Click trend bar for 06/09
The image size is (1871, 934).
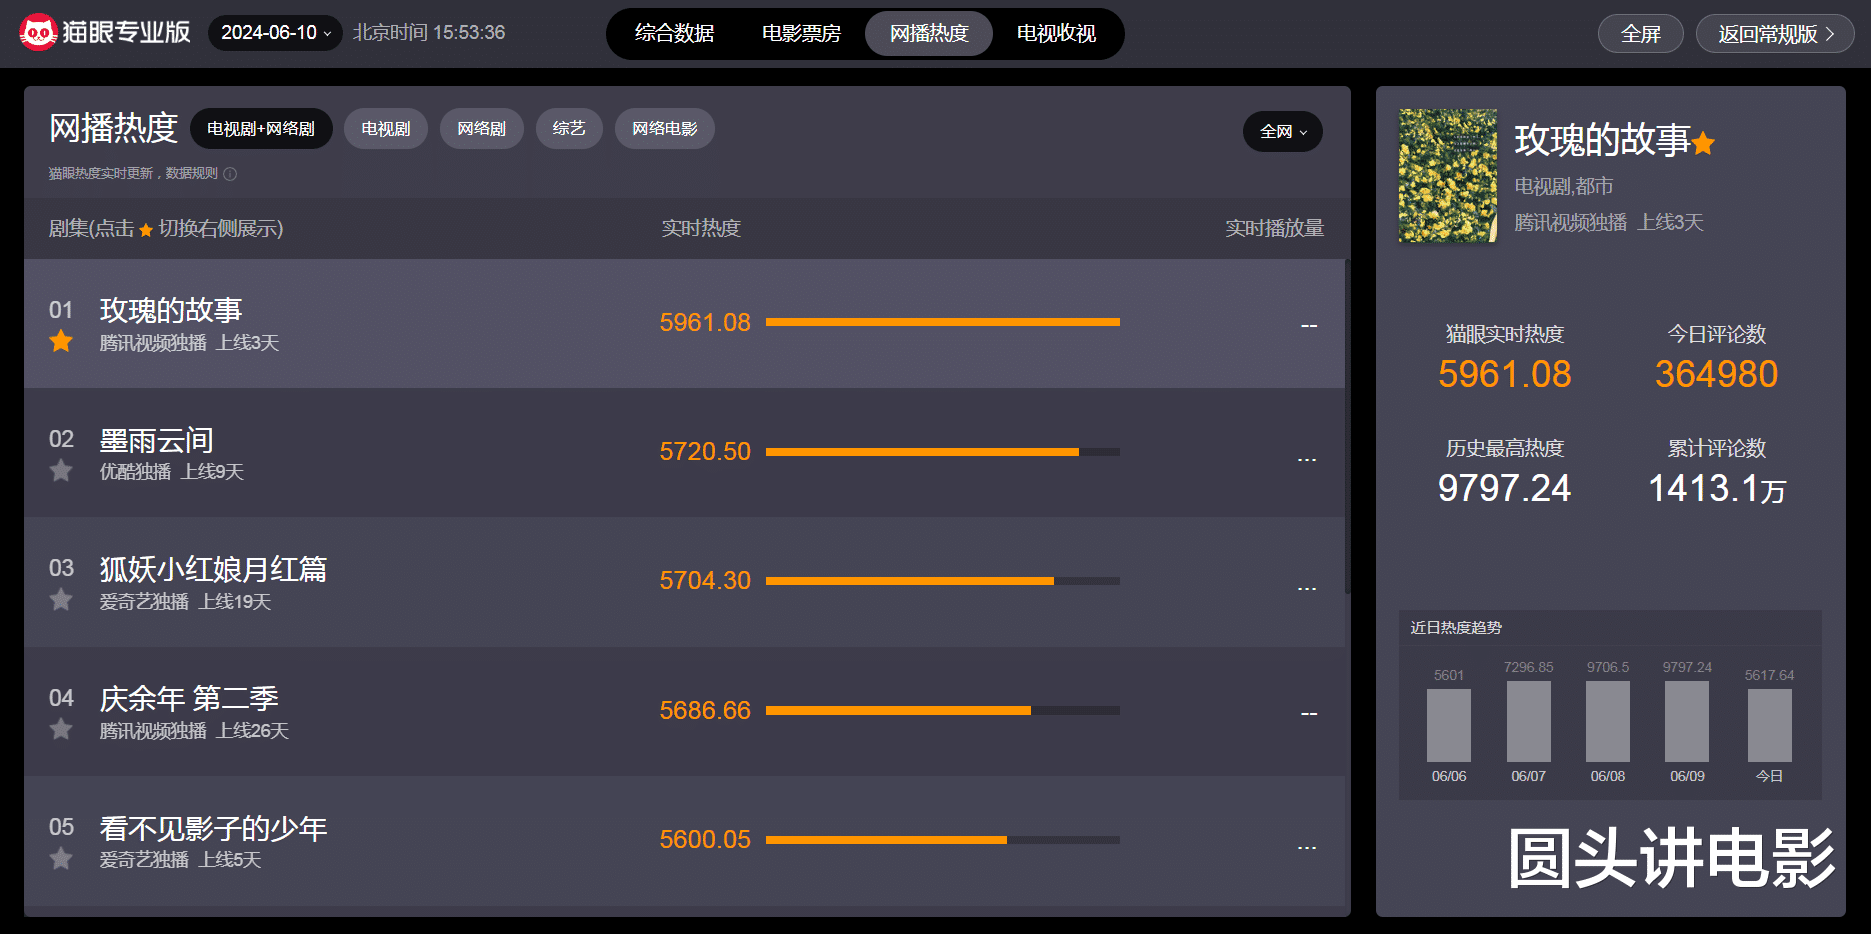coord(1687,721)
